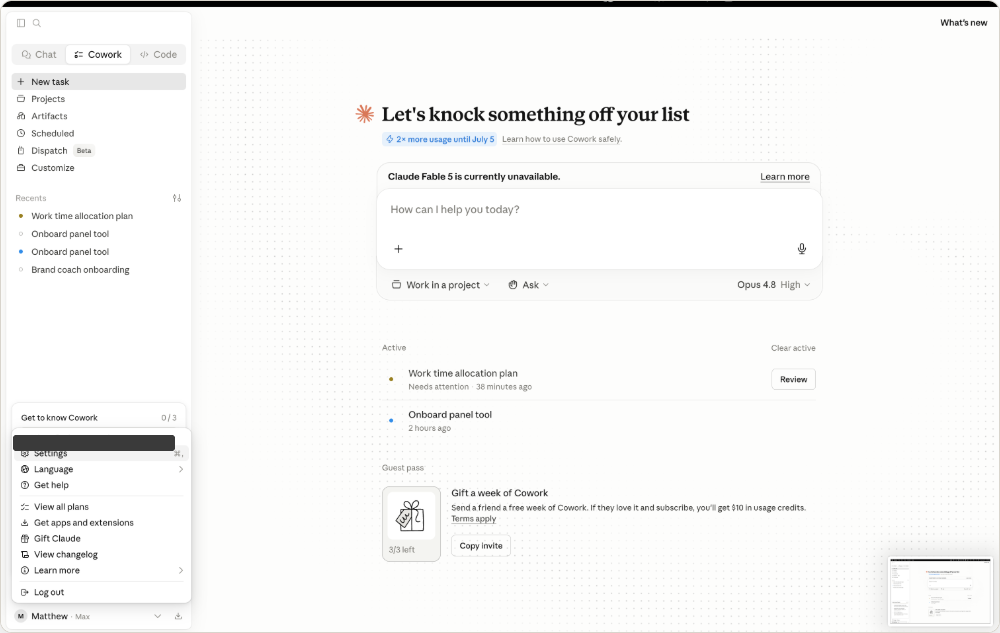The image size is (1000, 633).
Task: Switch to the Chat mode
Action: click(39, 55)
